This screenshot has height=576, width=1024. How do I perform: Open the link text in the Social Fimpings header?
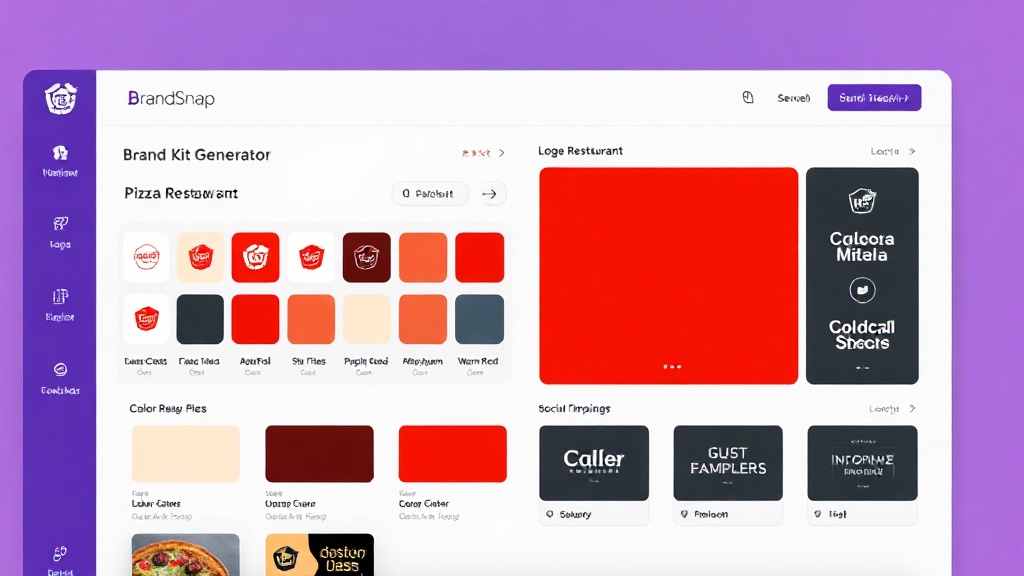[884, 408]
